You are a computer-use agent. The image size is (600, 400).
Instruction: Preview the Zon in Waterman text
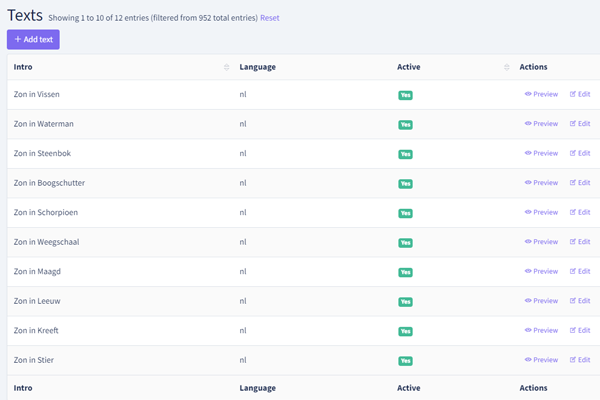541,124
